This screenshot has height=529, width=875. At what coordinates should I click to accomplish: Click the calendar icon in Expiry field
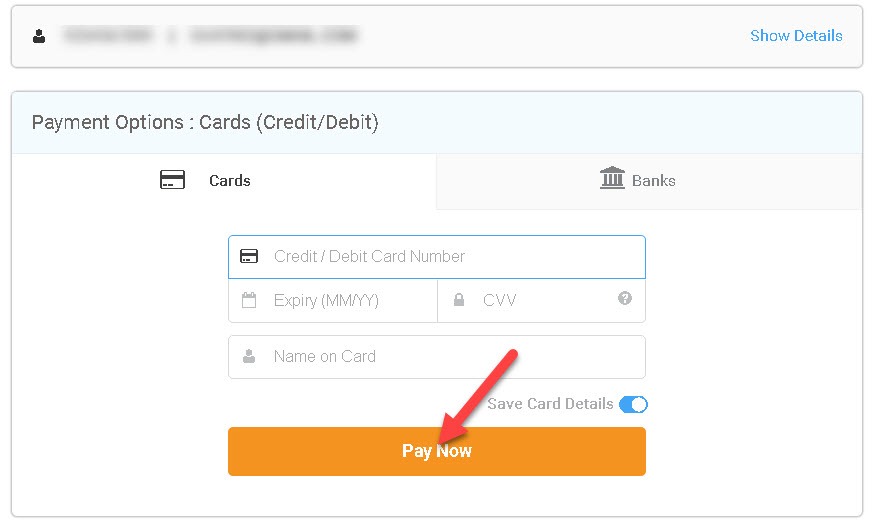click(250, 300)
